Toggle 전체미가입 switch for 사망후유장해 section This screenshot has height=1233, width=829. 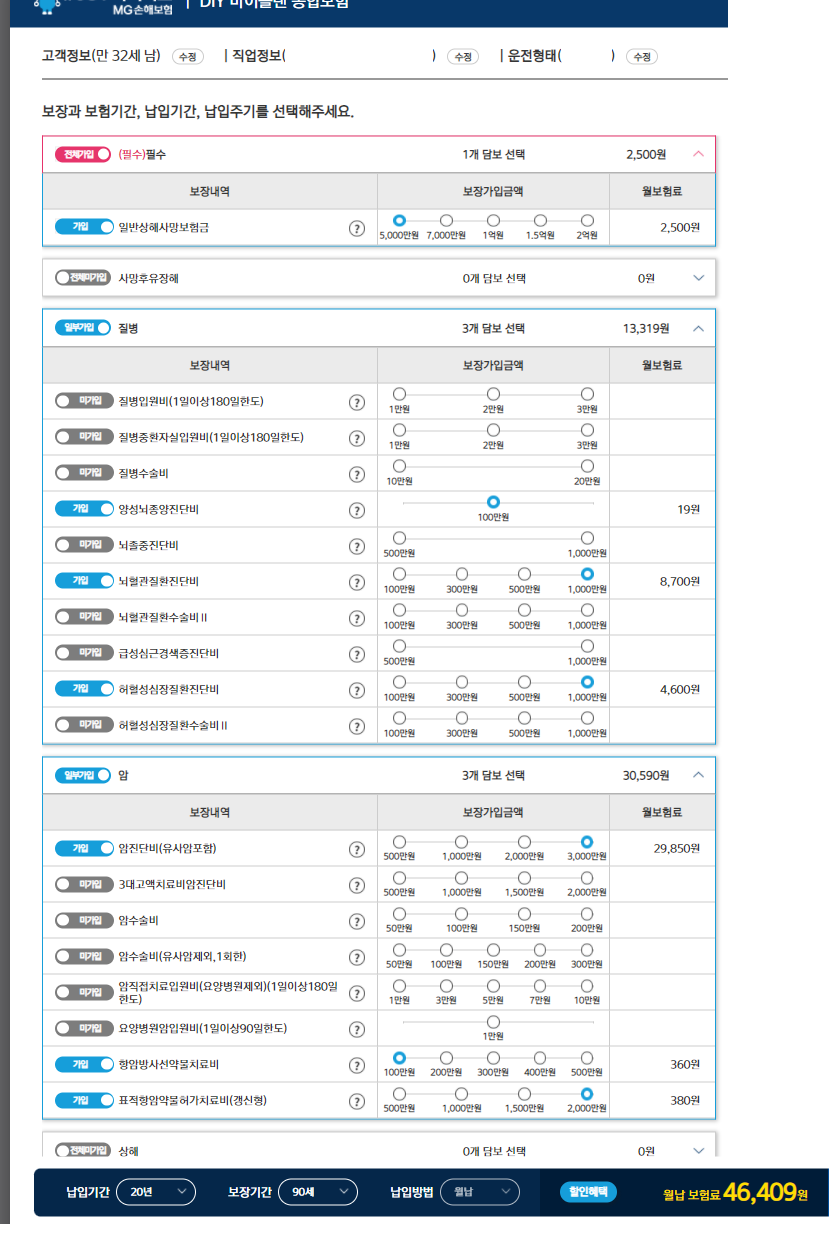tap(82, 278)
